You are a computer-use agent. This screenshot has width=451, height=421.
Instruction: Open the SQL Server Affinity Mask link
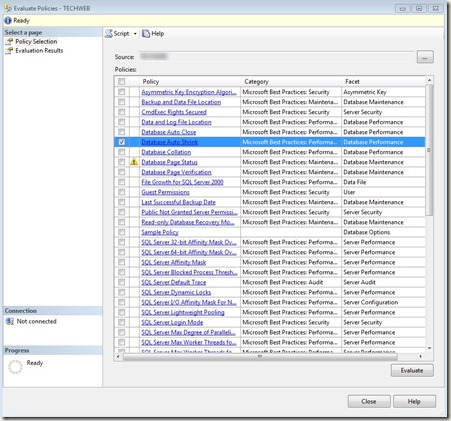click(174, 262)
